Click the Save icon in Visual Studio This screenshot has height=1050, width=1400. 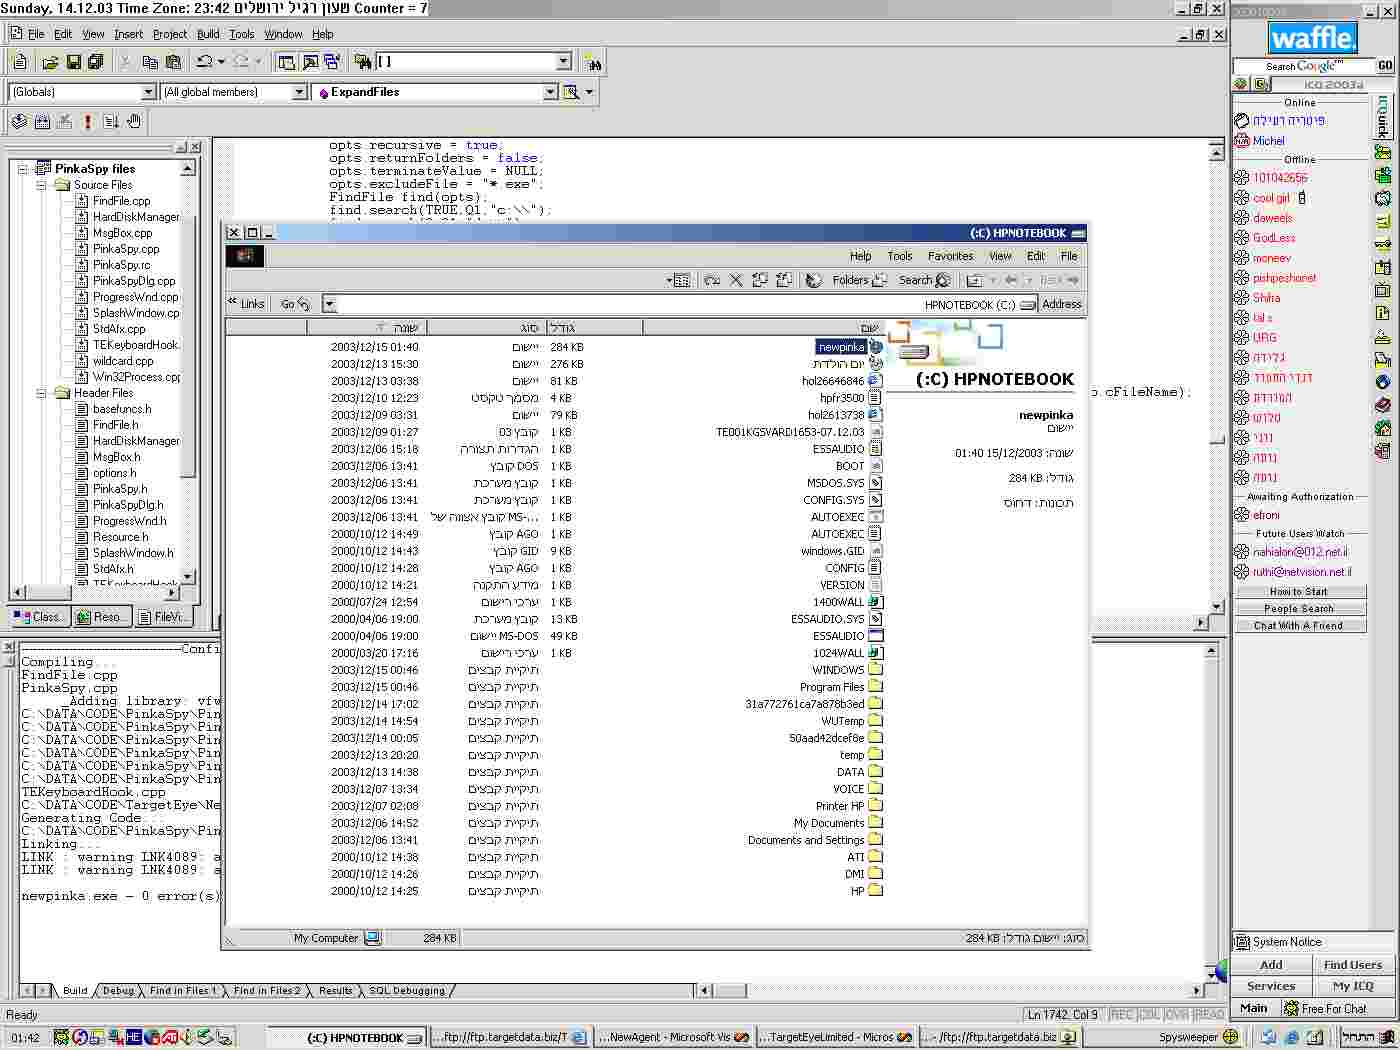coord(73,62)
